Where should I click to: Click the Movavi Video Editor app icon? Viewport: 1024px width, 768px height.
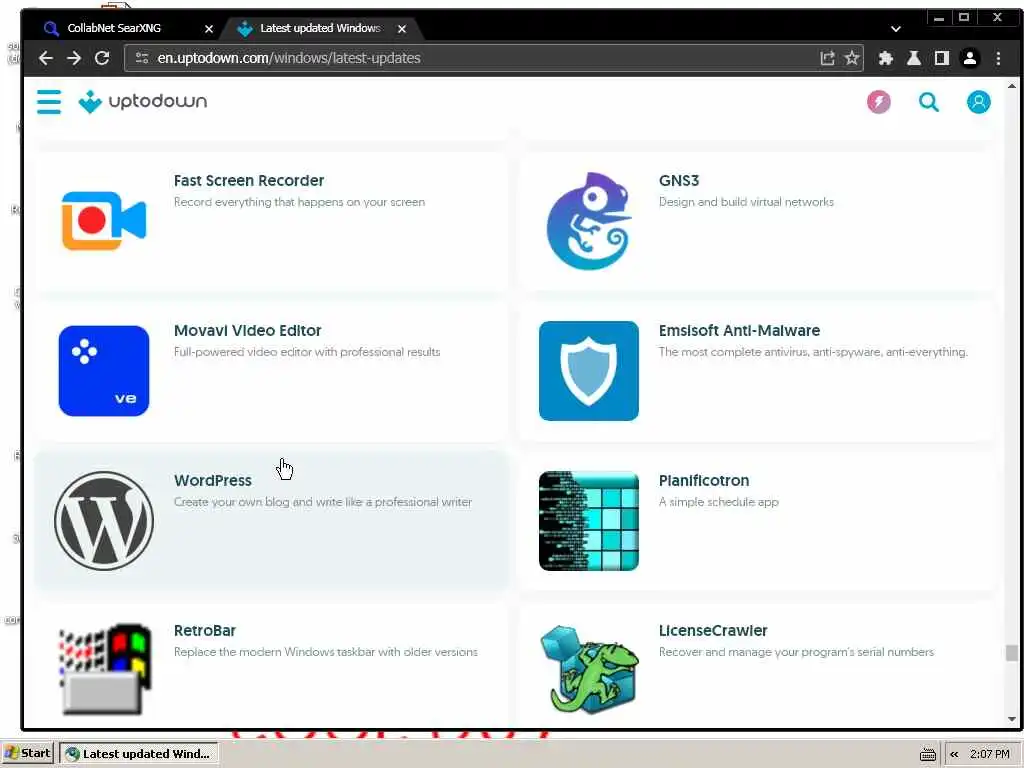(104, 371)
